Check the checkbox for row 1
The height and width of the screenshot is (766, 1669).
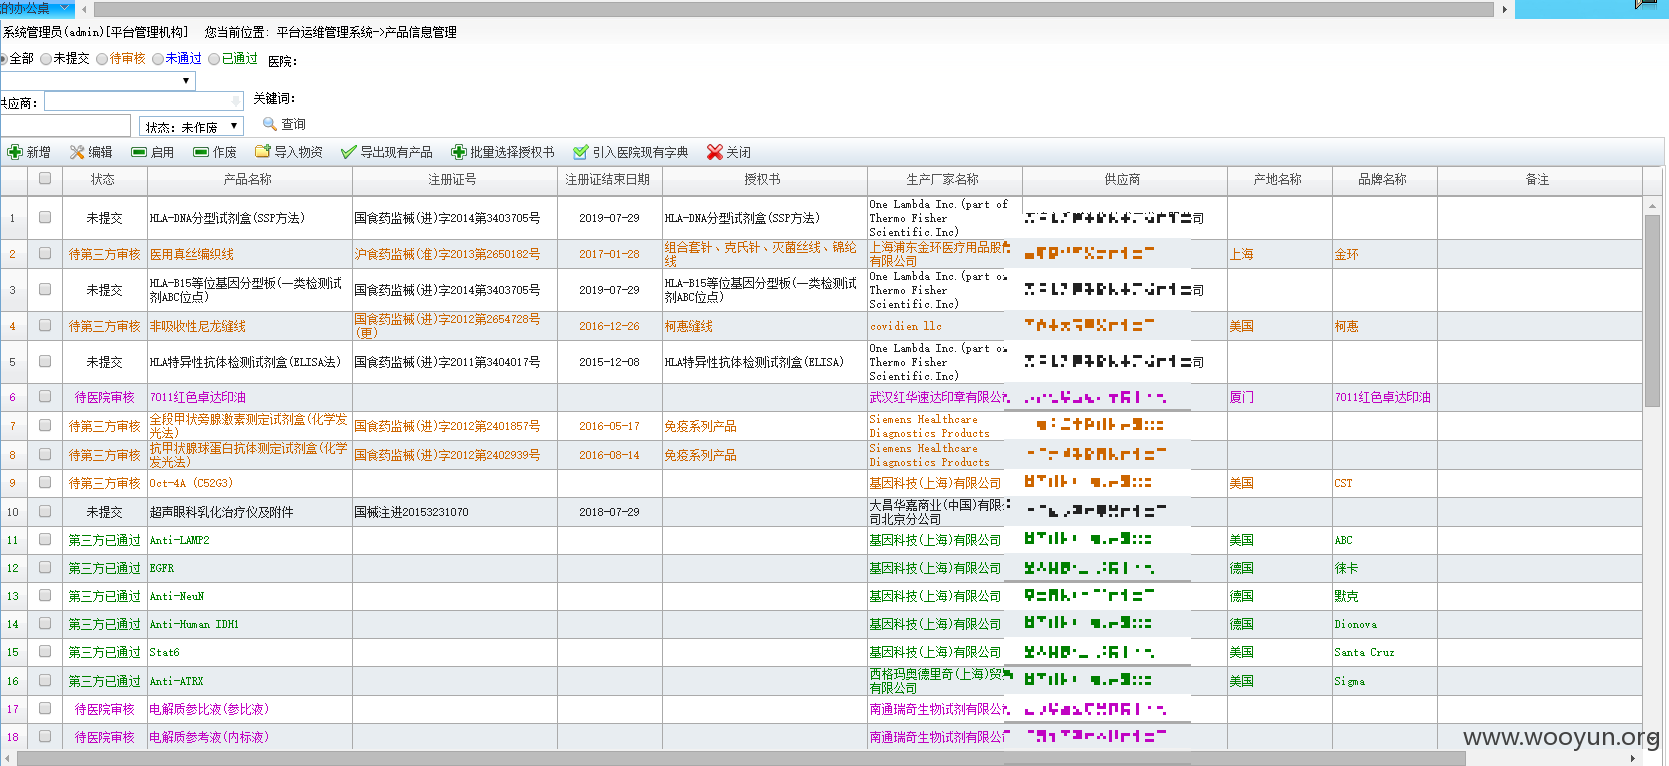(45, 217)
